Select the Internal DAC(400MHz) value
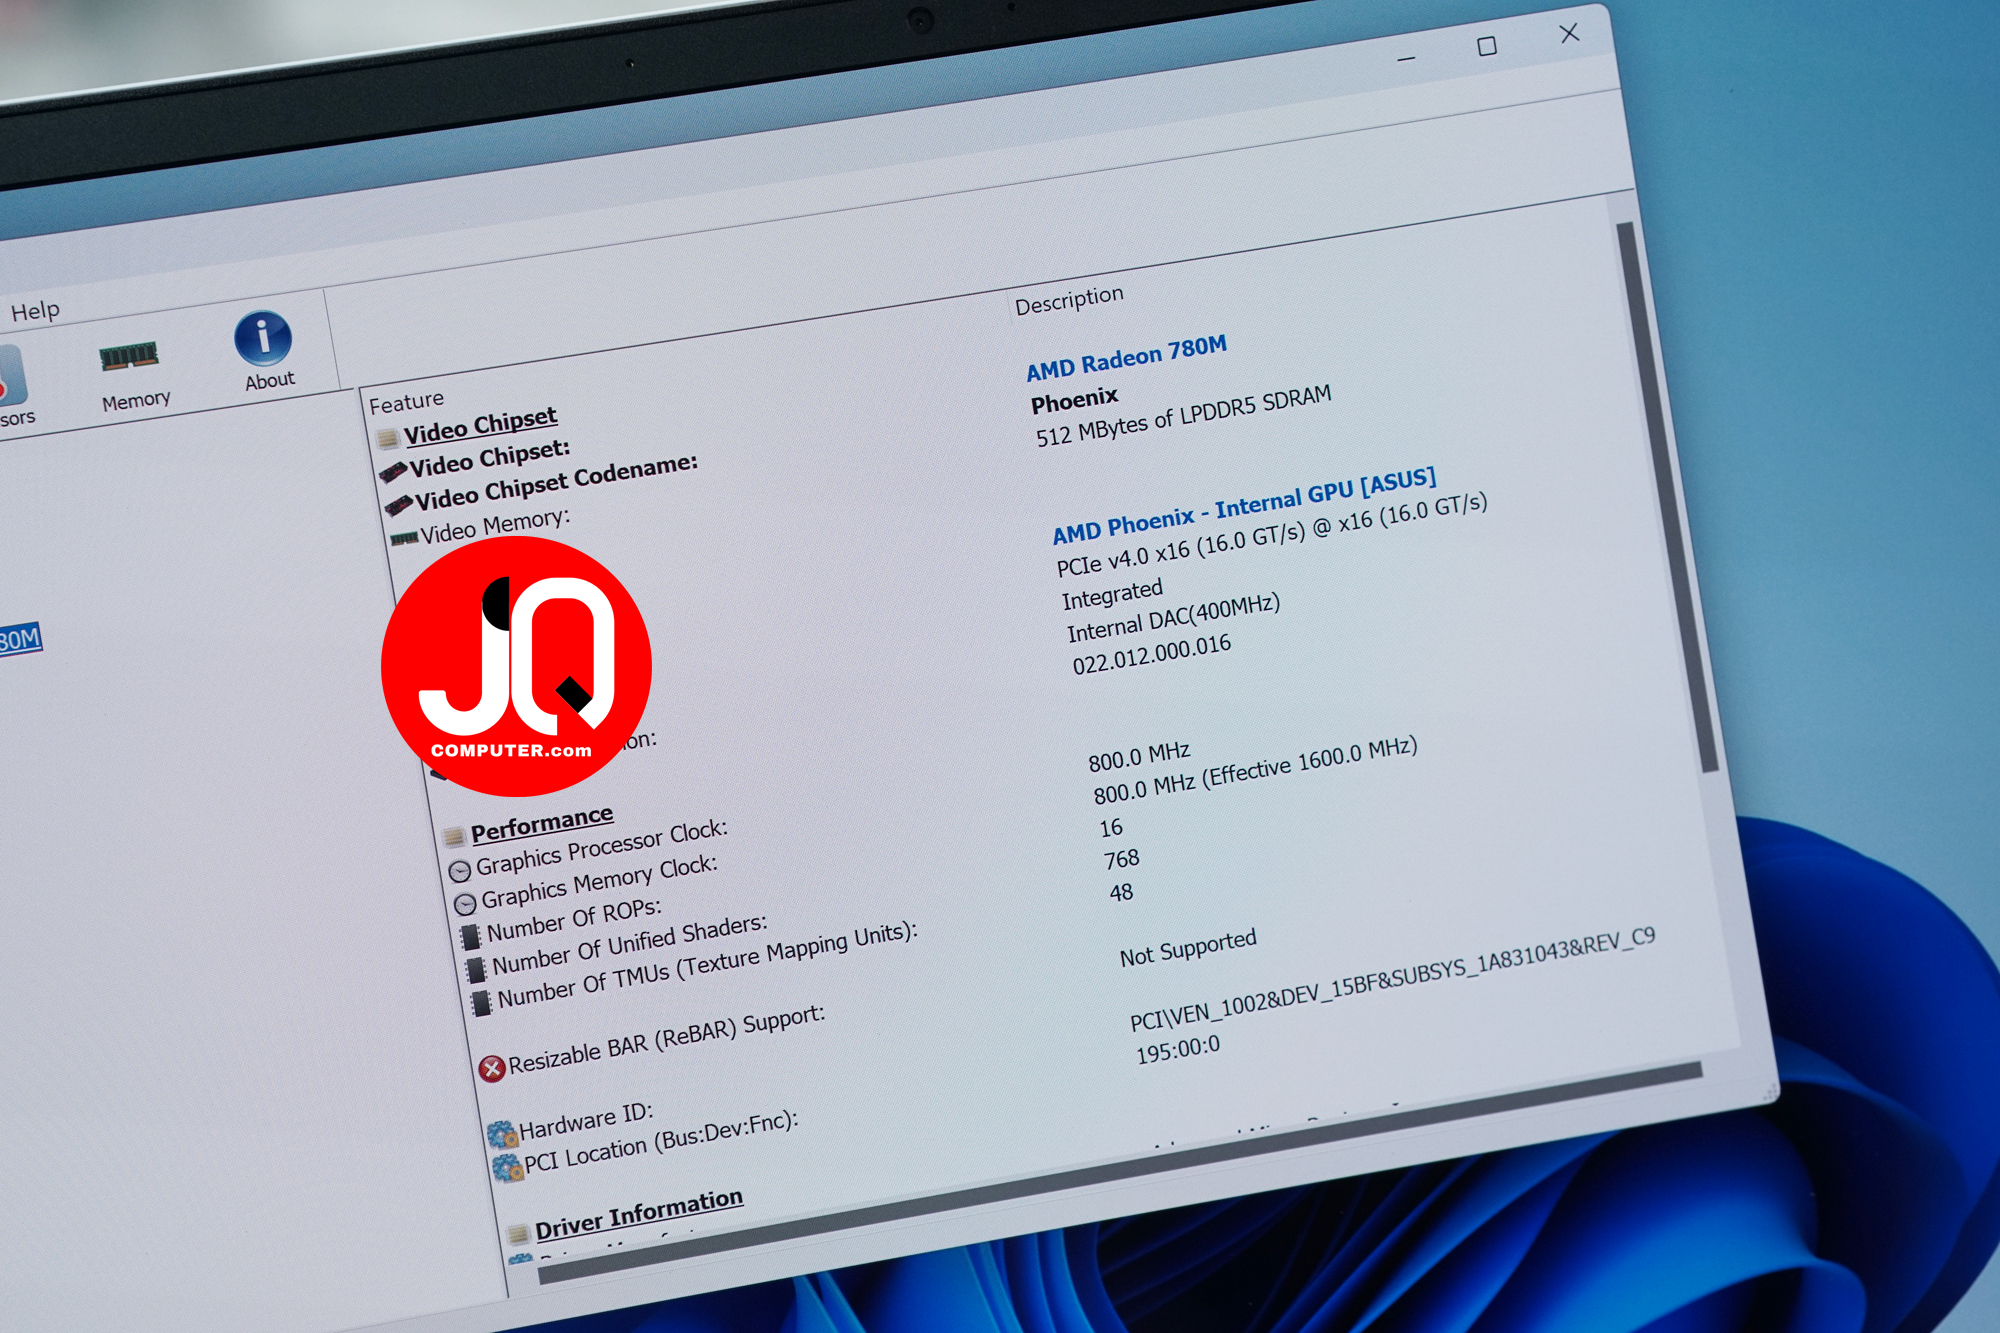Image resolution: width=2000 pixels, height=1333 pixels. tap(1173, 618)
